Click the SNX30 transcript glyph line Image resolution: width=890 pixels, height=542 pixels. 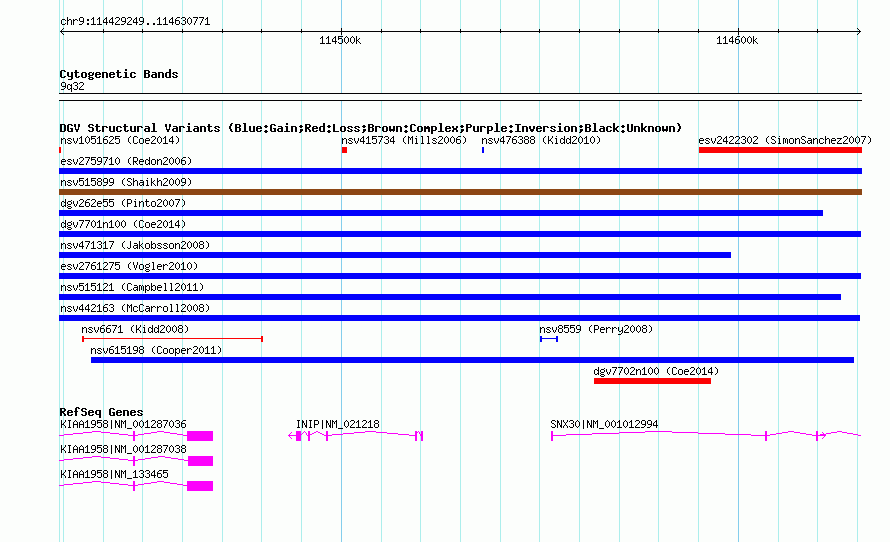pos(706,435)
